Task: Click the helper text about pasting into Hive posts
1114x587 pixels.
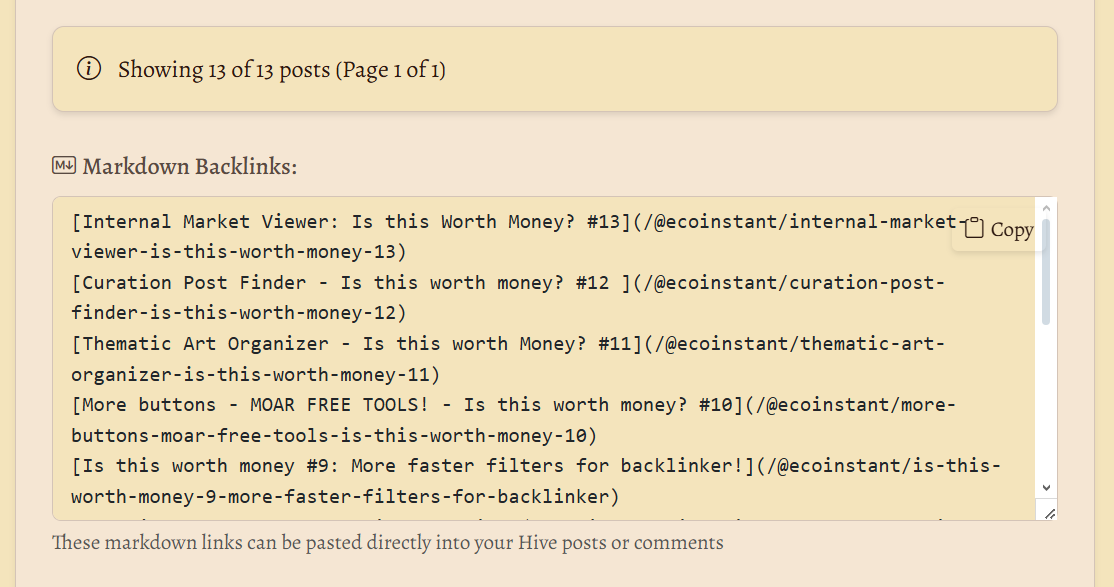Action: (387, 543)
